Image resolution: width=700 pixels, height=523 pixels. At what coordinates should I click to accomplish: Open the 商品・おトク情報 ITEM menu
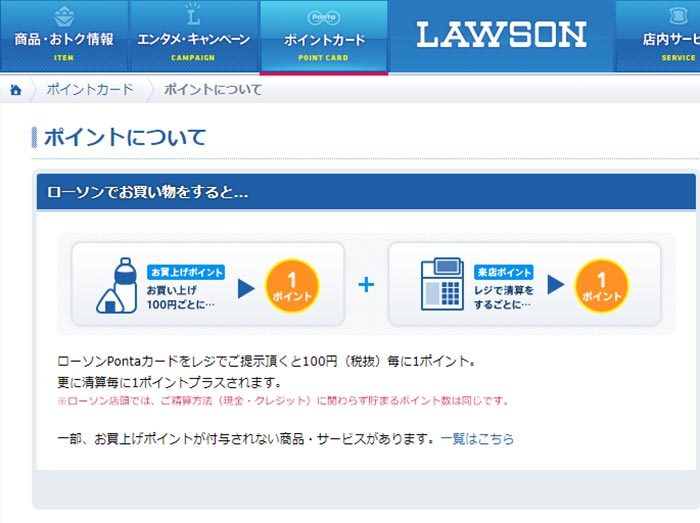[64, 36]
